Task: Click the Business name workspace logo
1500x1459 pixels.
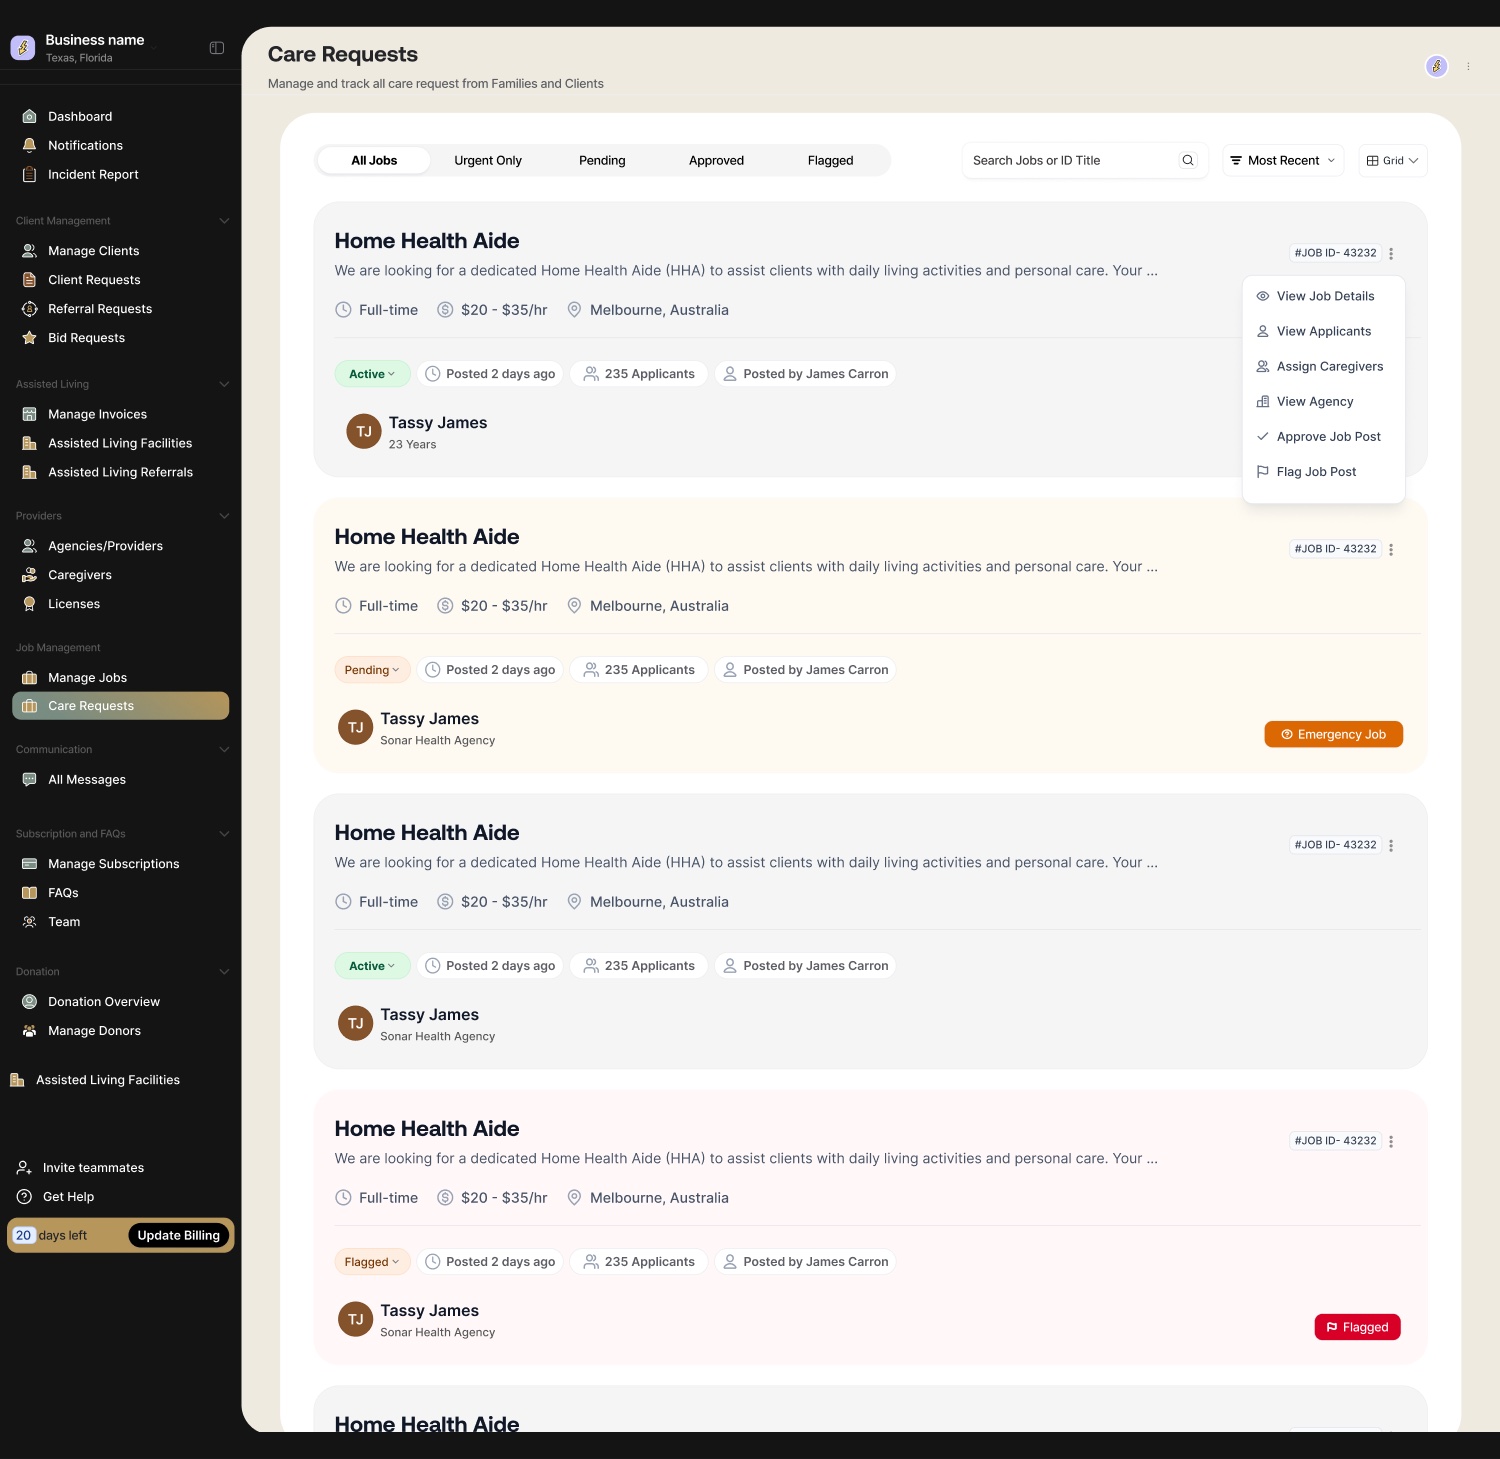Action: (23, 47)
